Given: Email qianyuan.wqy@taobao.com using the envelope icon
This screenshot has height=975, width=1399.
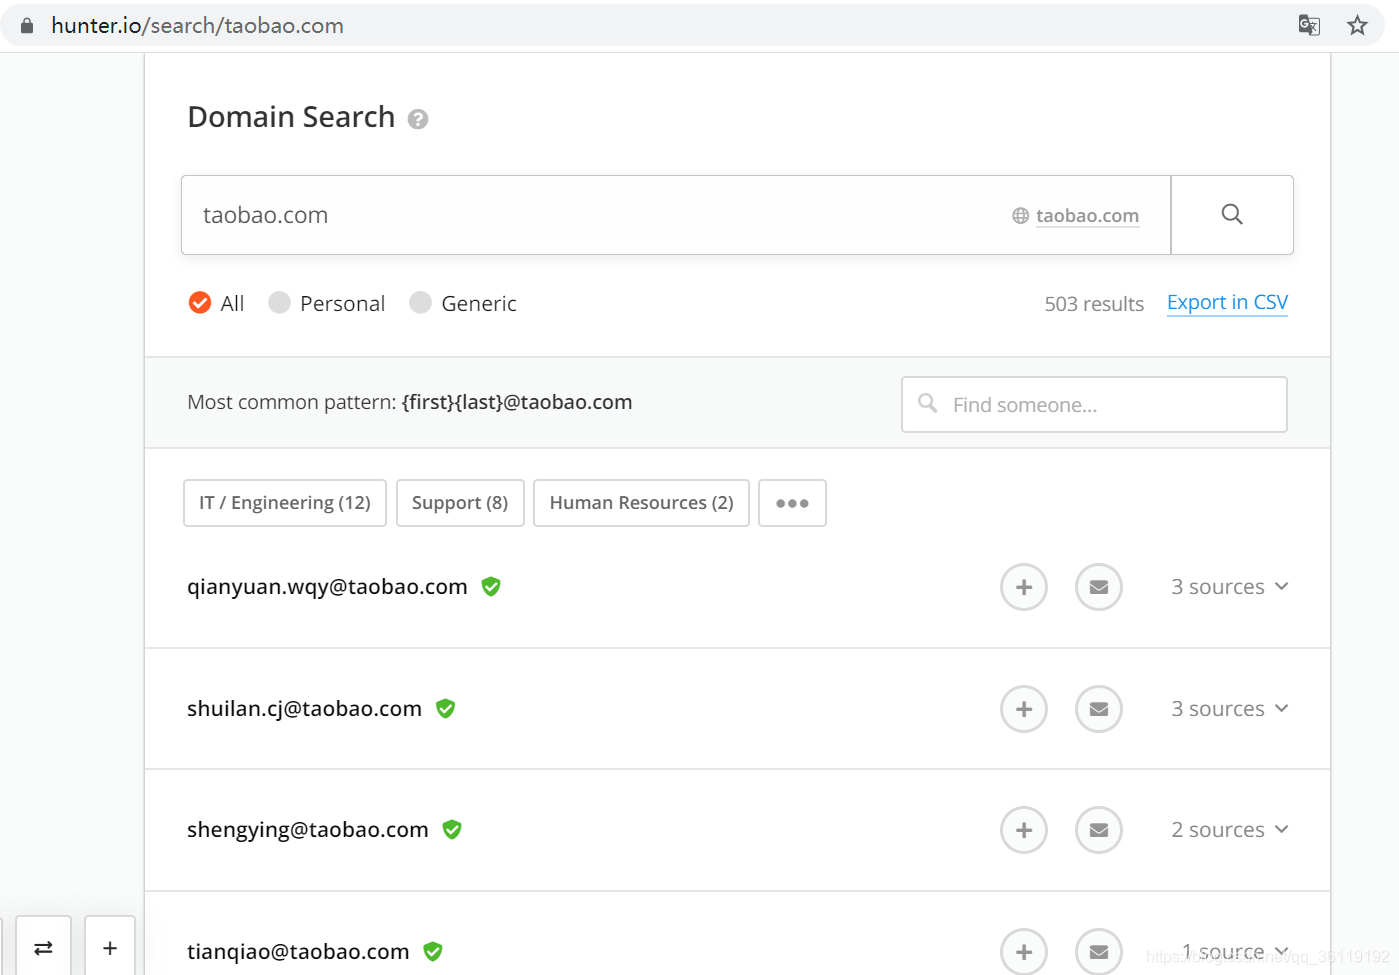Looking at the screenshot, I should point(1099,587).
